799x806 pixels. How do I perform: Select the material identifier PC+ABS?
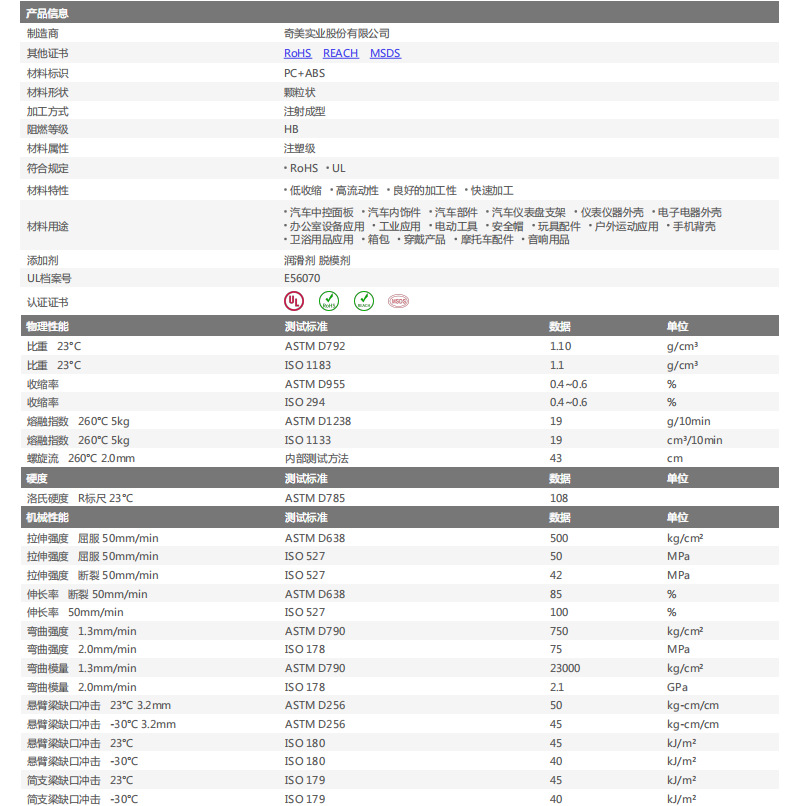coord(304,74)
